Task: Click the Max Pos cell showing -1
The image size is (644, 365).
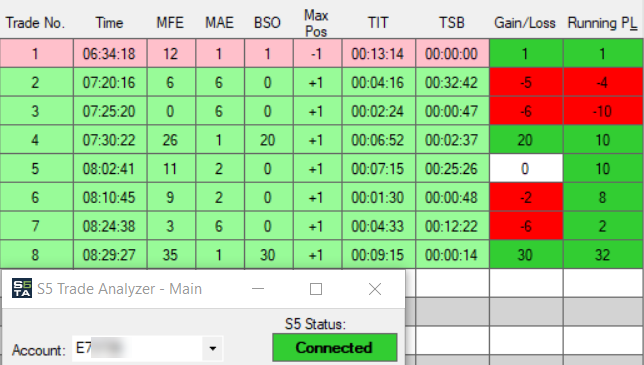Action: click(x=317, y=54)
